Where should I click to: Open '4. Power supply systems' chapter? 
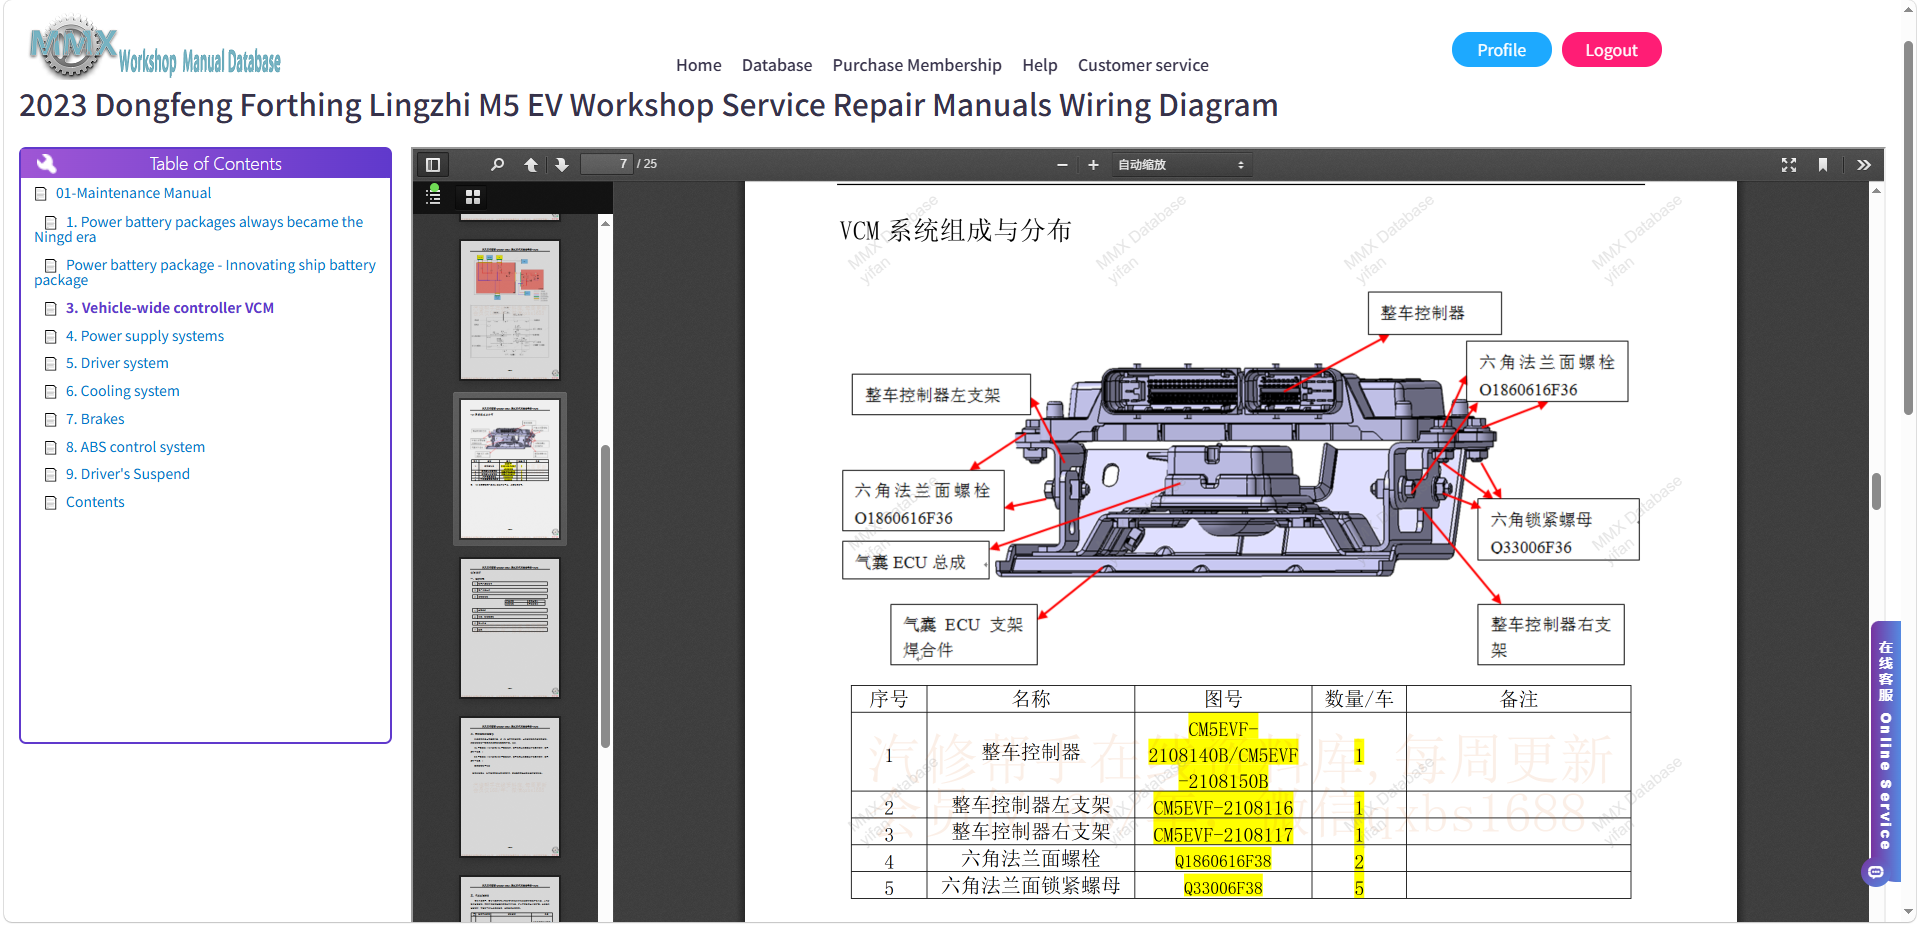point(145,336)
